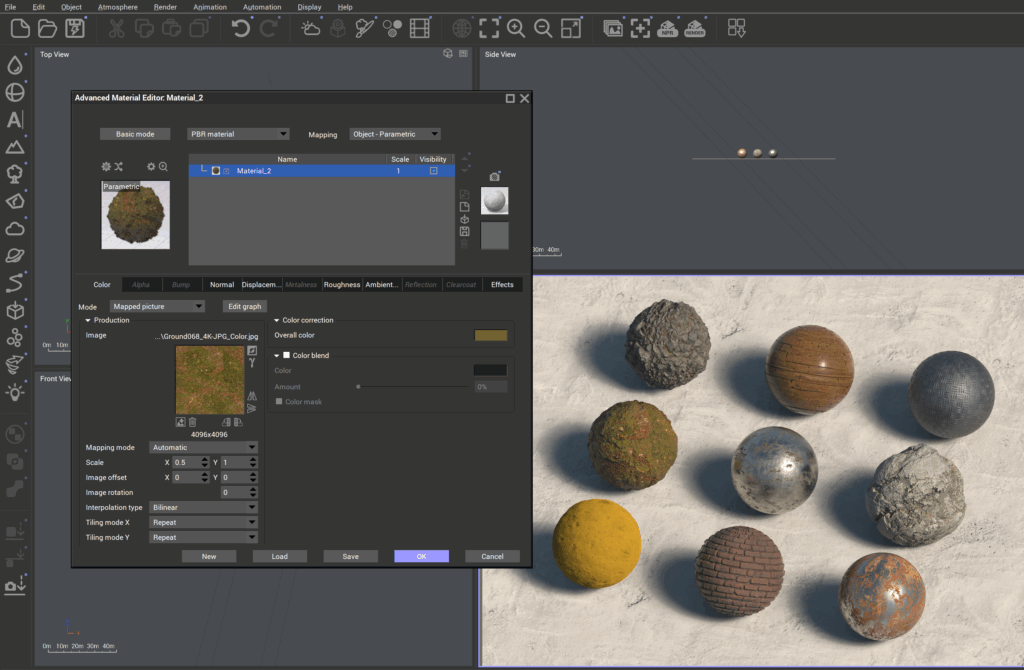This screenshot has width=1024, height=670.
Task: Switch to the Roughness tab
Action: click(341, 285)
